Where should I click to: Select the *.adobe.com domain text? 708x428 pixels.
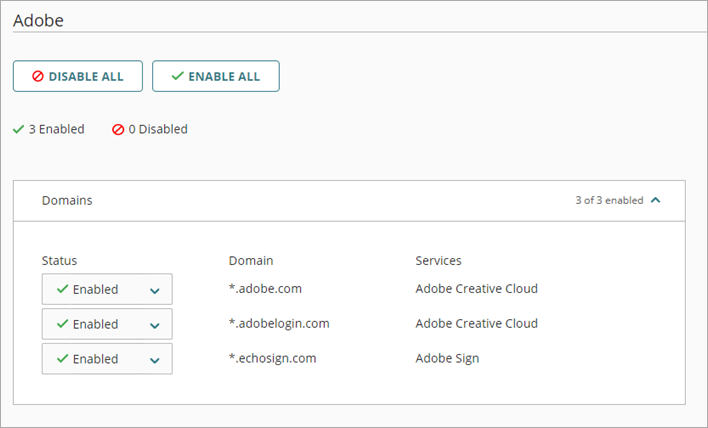(265, 289)
